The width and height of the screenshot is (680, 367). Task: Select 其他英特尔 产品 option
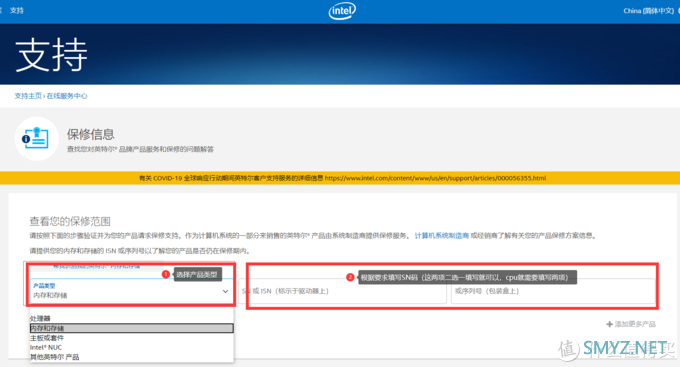(x=132, y=357)
